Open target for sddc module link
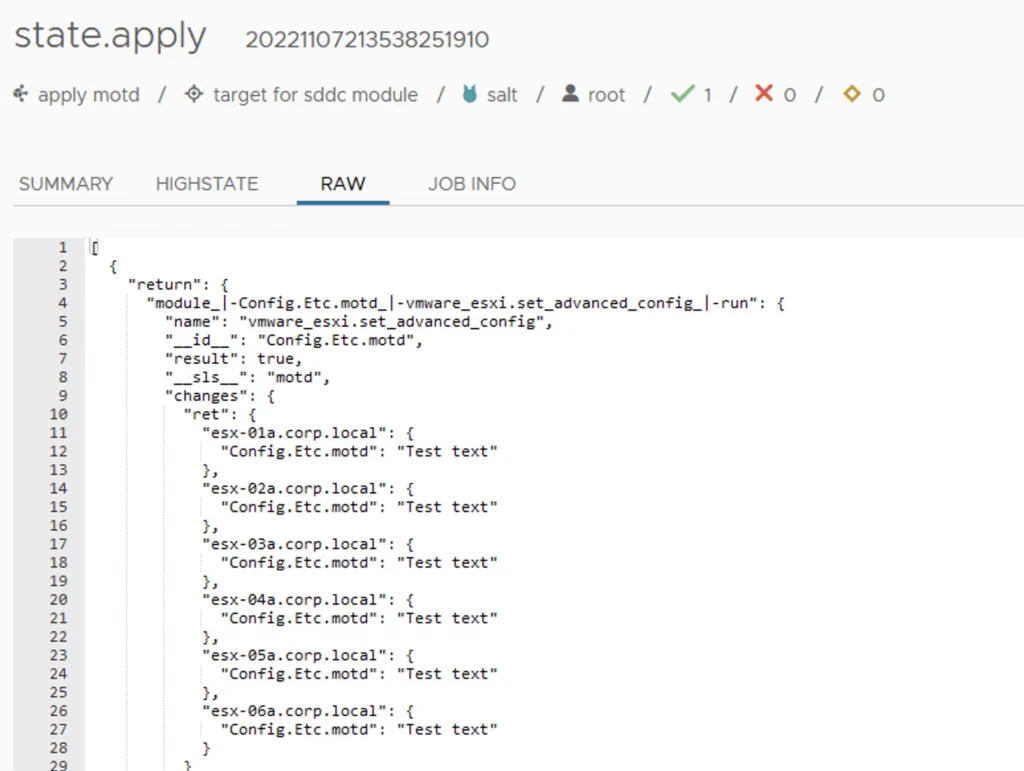1024x771 pixels. click(x=315, y=95)
